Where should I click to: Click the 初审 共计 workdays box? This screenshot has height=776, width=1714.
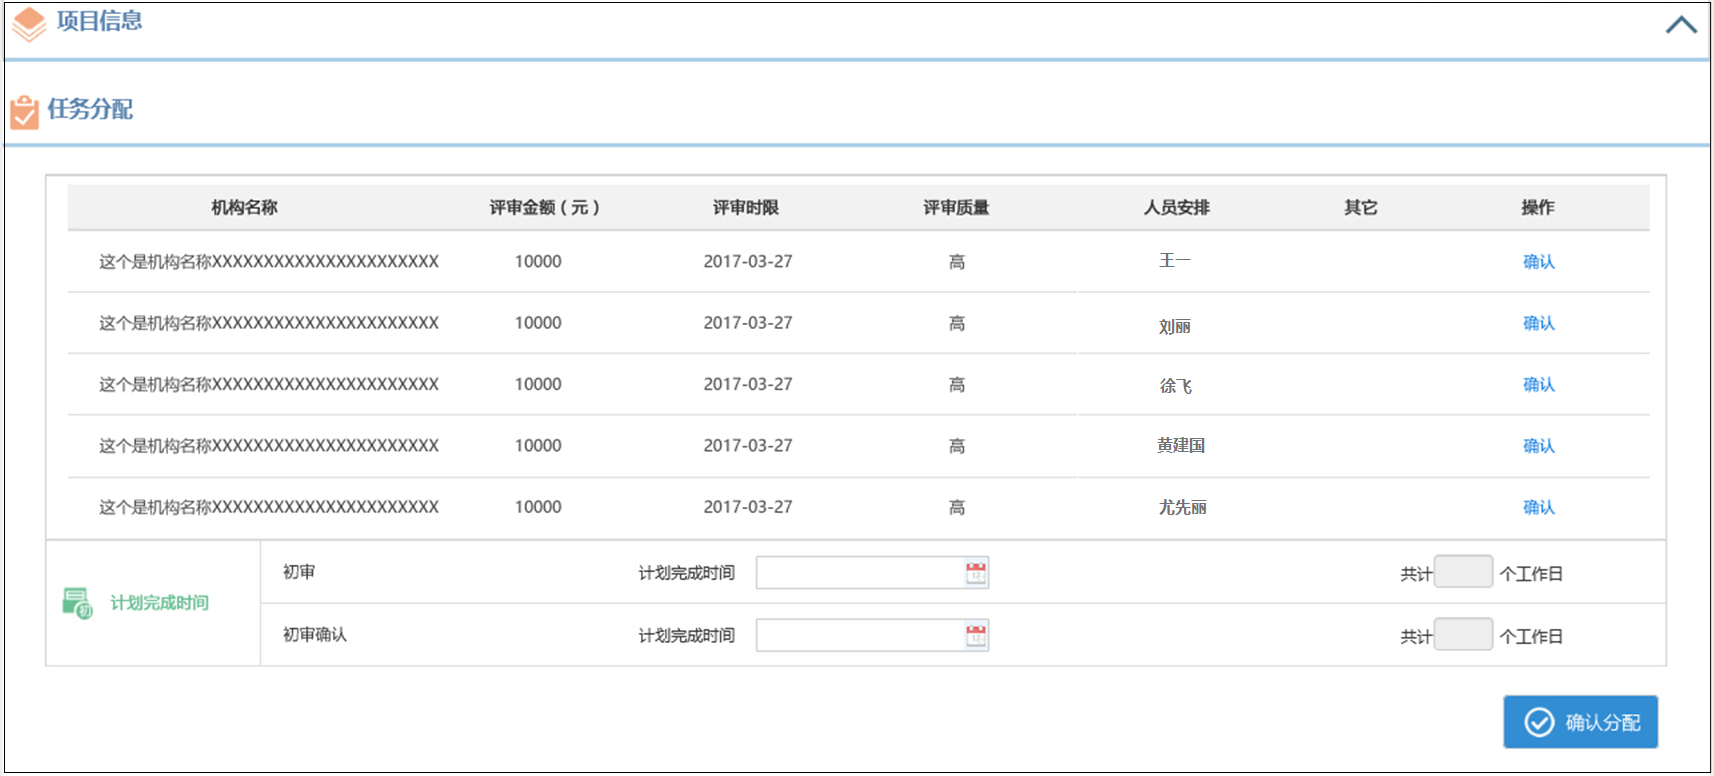point(1463,572)
